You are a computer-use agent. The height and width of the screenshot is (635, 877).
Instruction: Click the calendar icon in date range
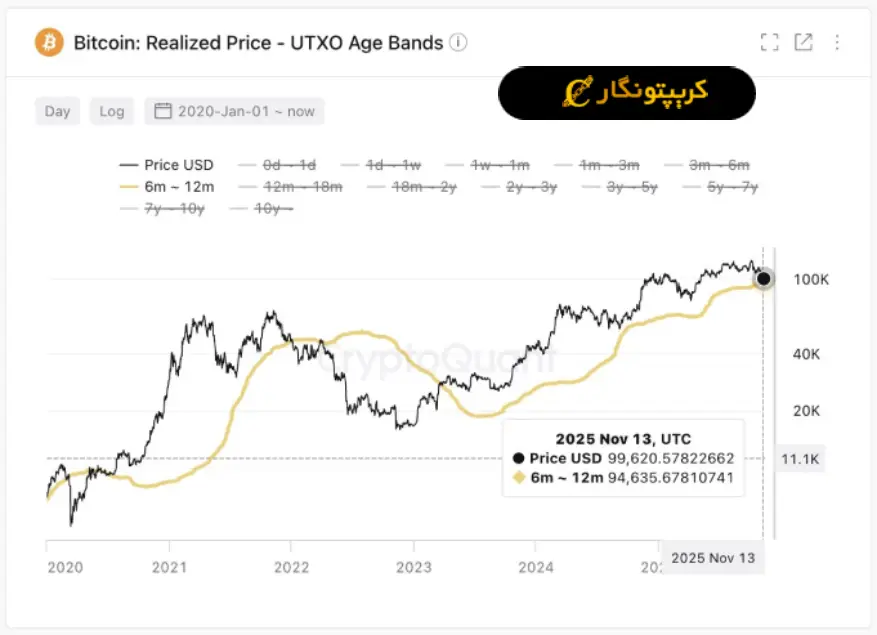click(x=163, y=111)
